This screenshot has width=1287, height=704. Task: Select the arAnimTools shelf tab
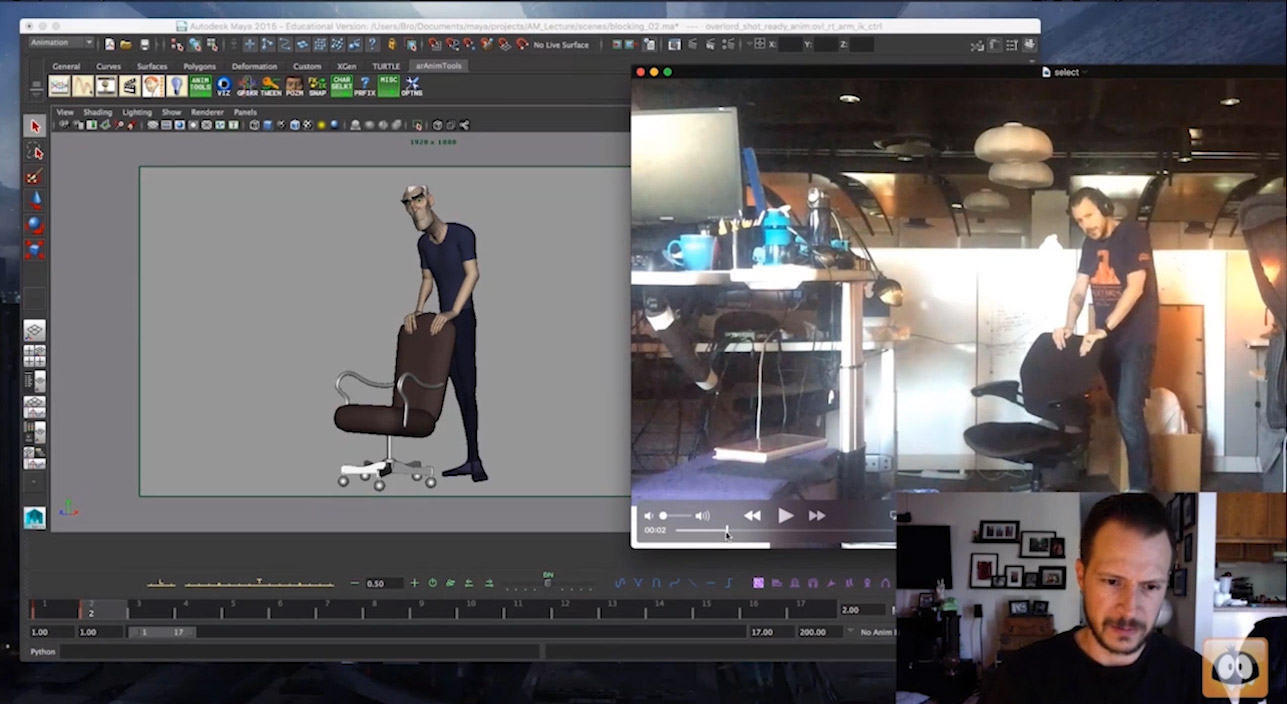pos(438,66)
